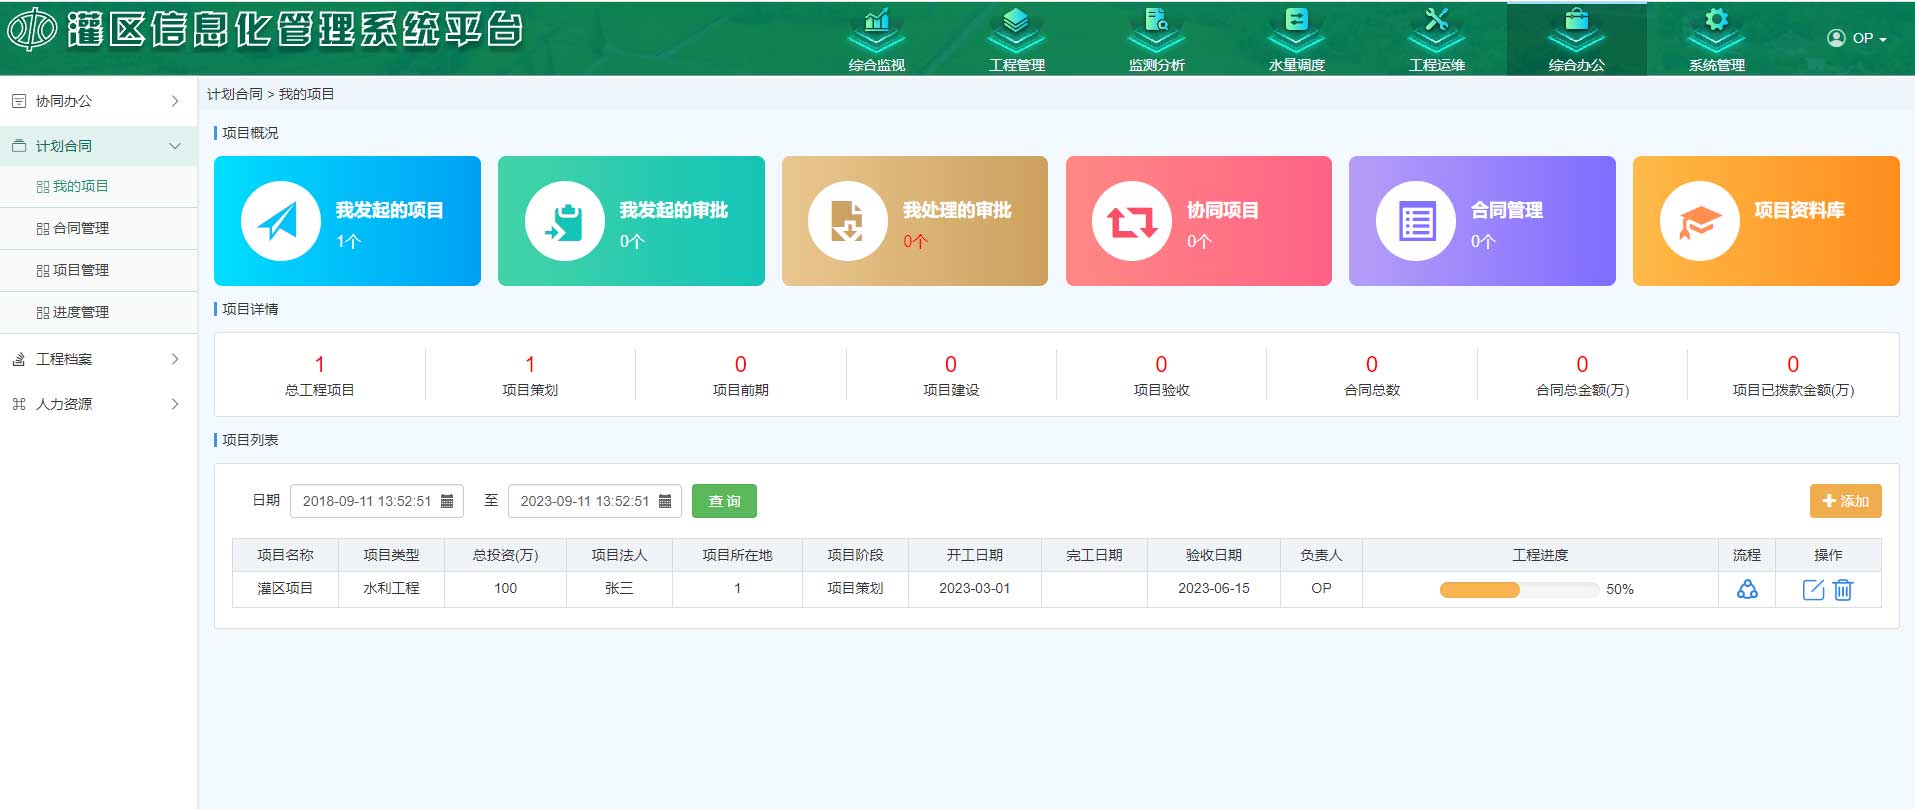Click the delete trash icon in project row
This screenshot has width=1915, height=809.
click(1843, 590)
